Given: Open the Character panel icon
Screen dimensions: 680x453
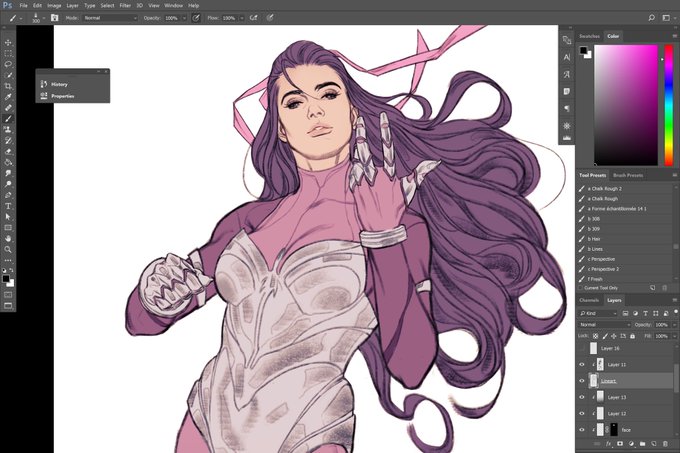Looking at the screenshot, I should tap(567, 57).
